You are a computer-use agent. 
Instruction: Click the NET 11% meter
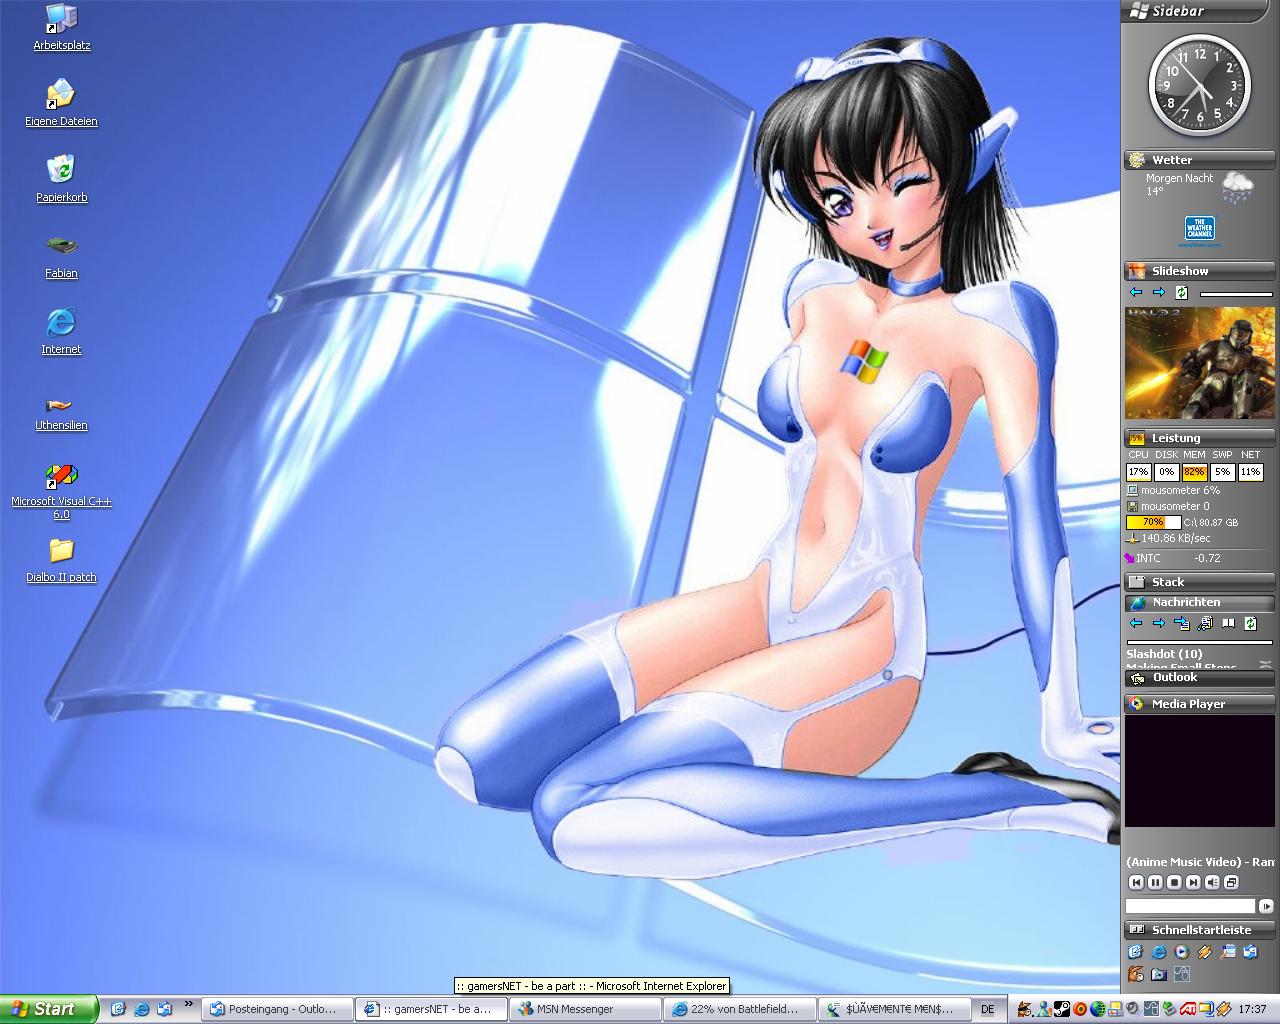(1250, 472)
